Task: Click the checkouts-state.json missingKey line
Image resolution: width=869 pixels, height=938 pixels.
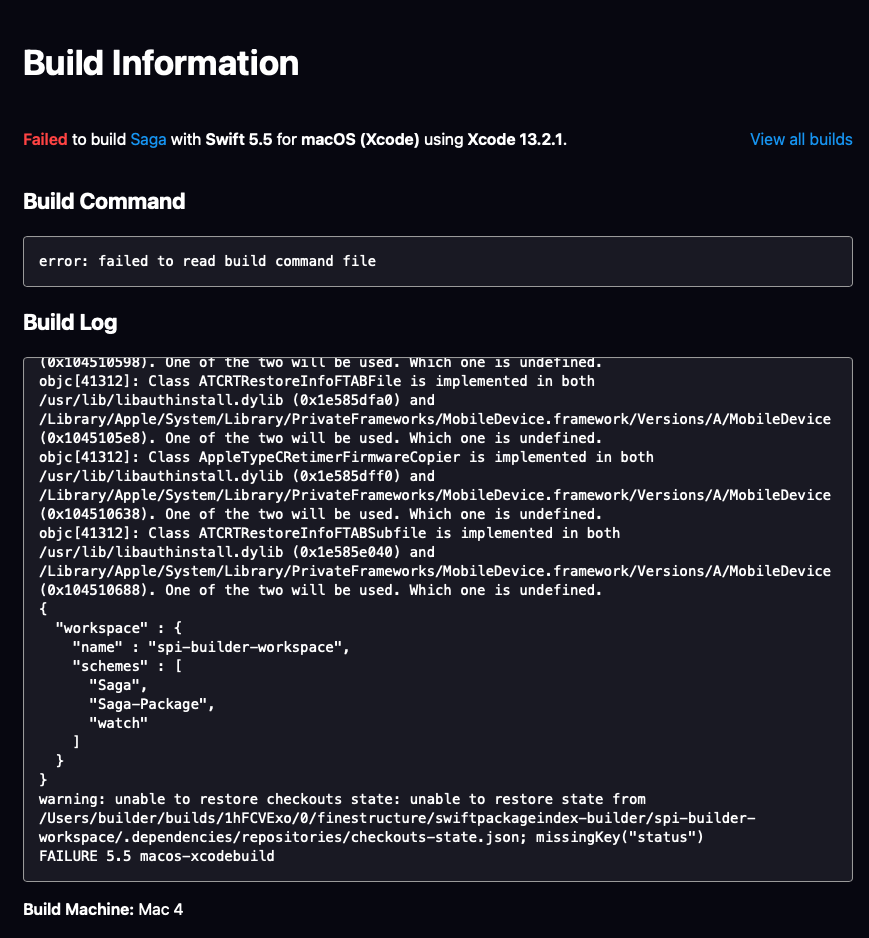Action: pos(371,837)
